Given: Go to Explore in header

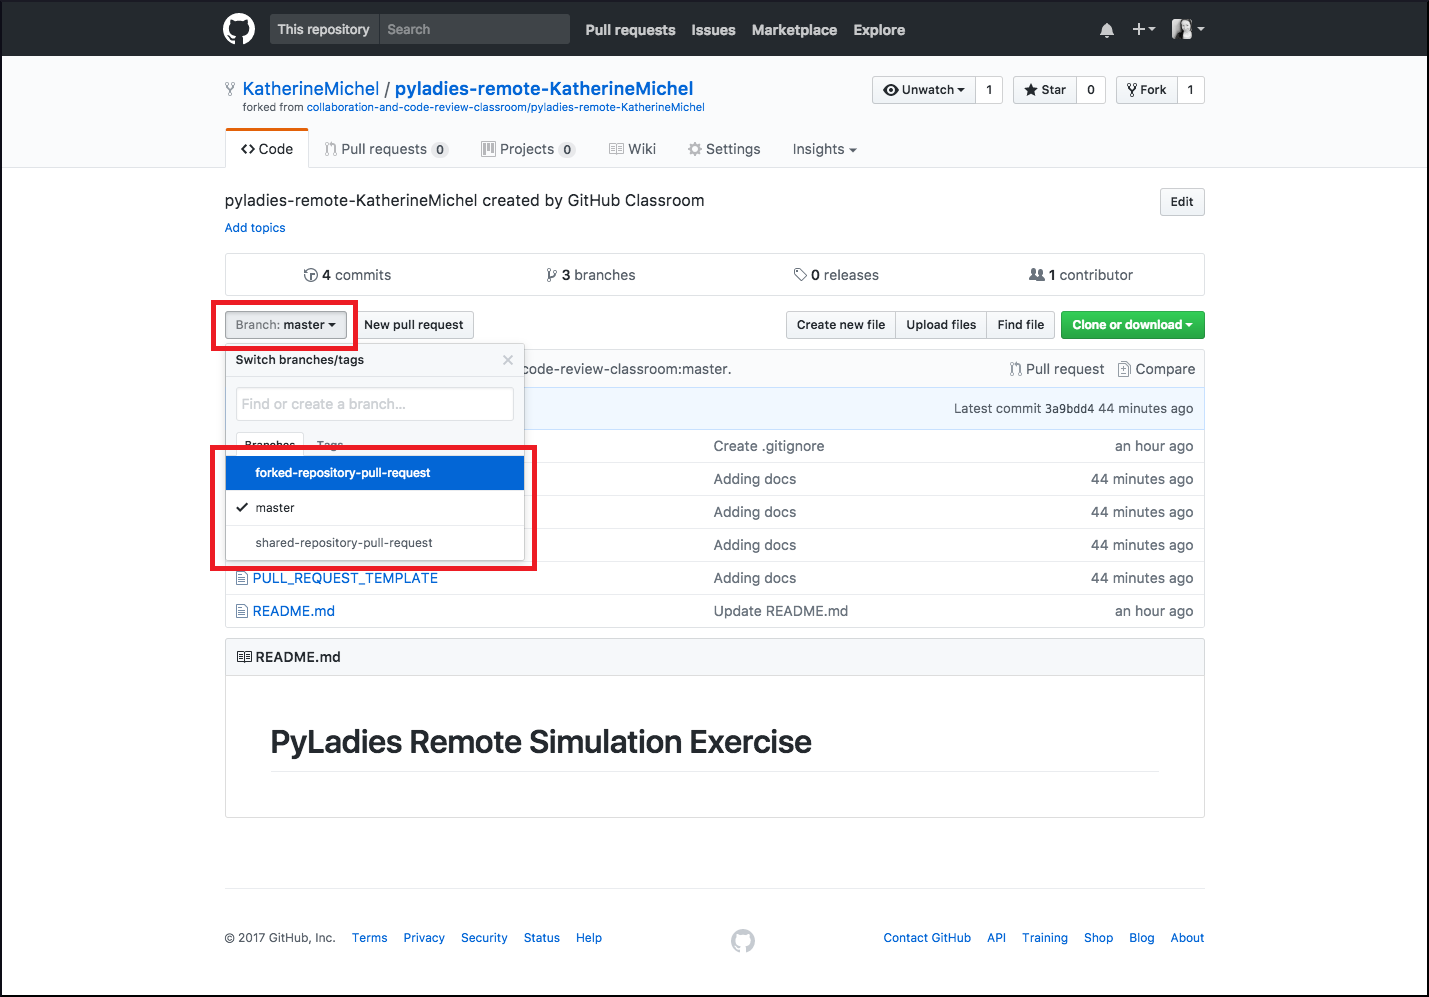Looking at the screenshot, I should [x=879, y=30].
